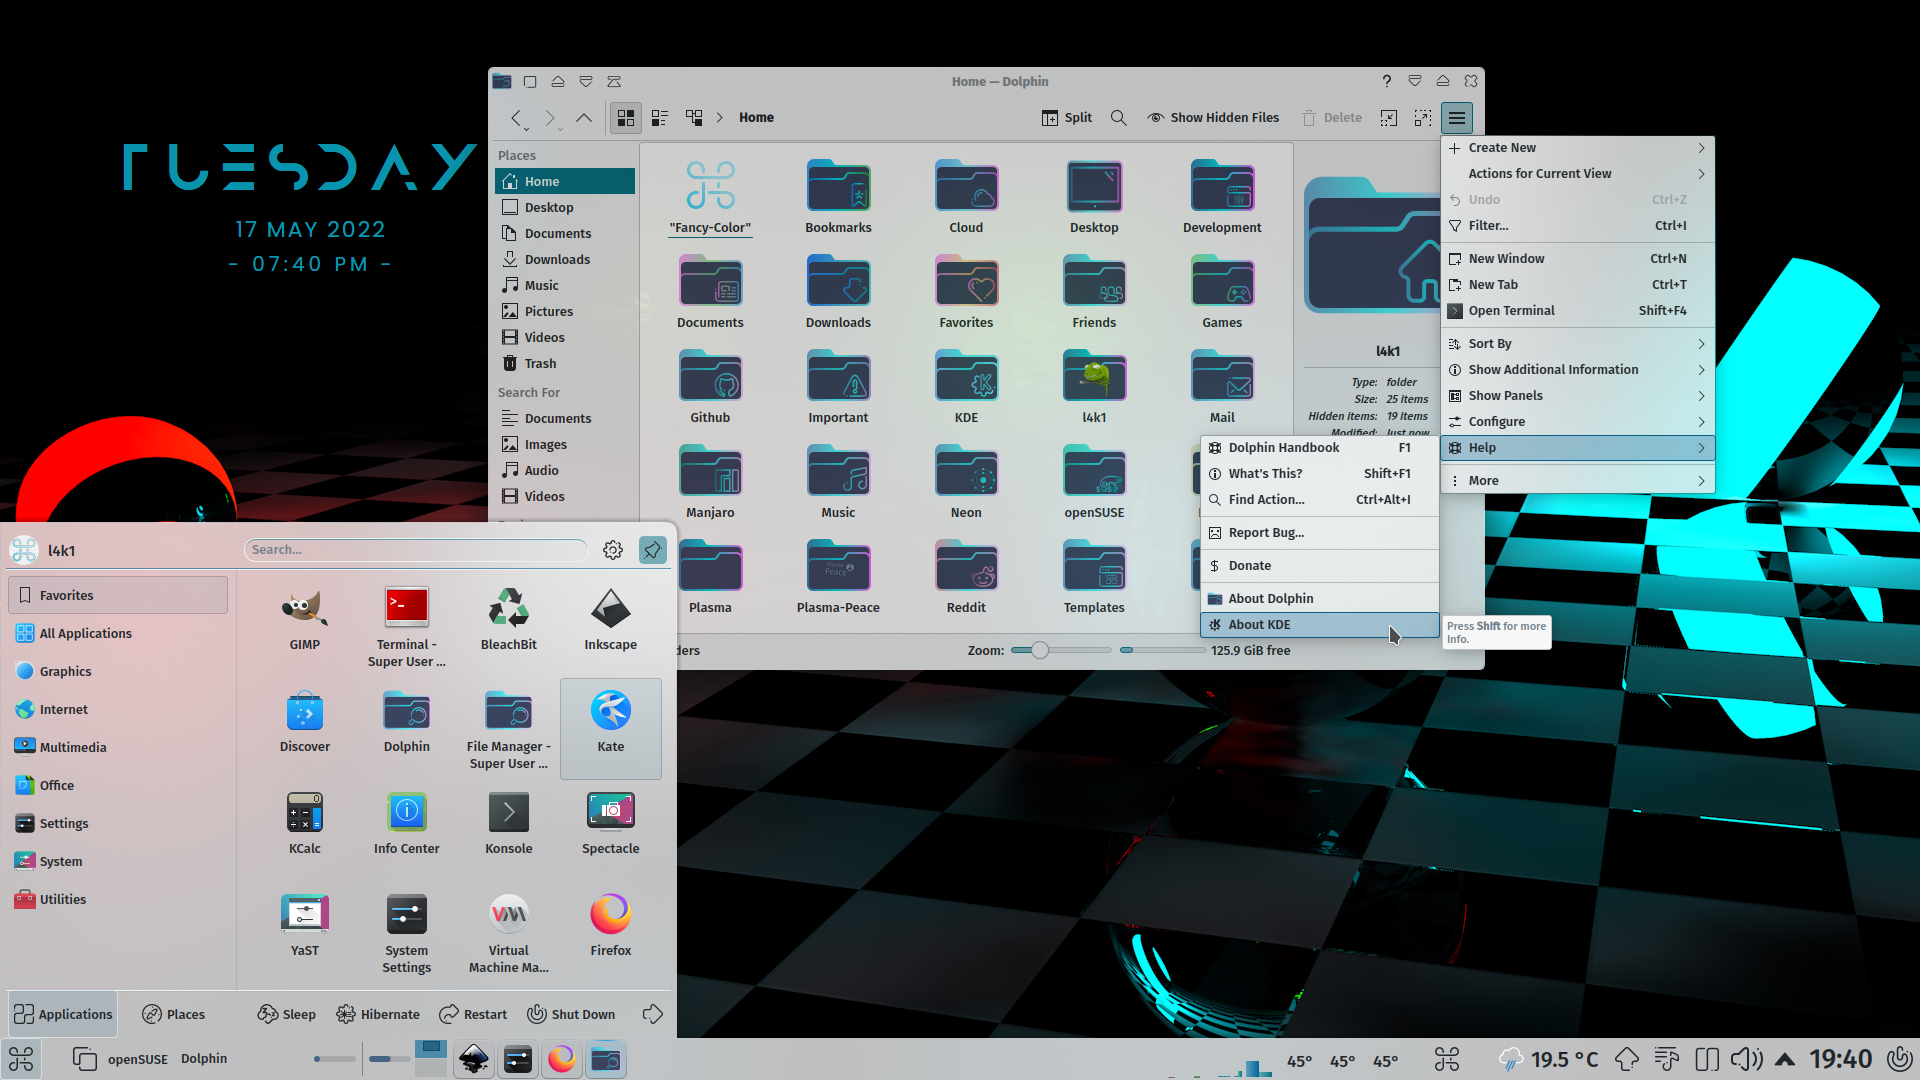Choose Report Bug menu item
This screenshot has height=1080, width=1920.
(1320, 533)
